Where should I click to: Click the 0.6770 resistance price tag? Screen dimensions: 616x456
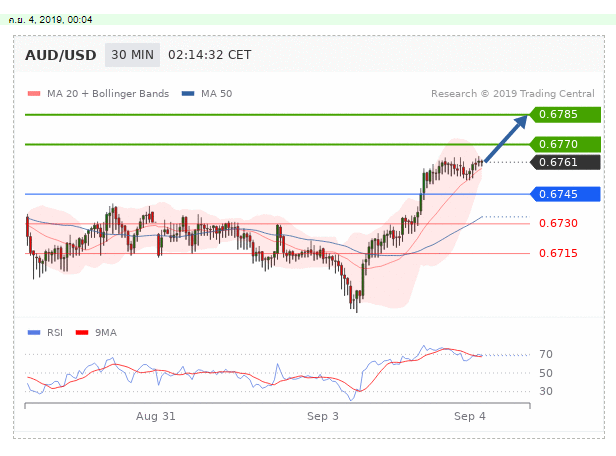click(x=565, y=144)
